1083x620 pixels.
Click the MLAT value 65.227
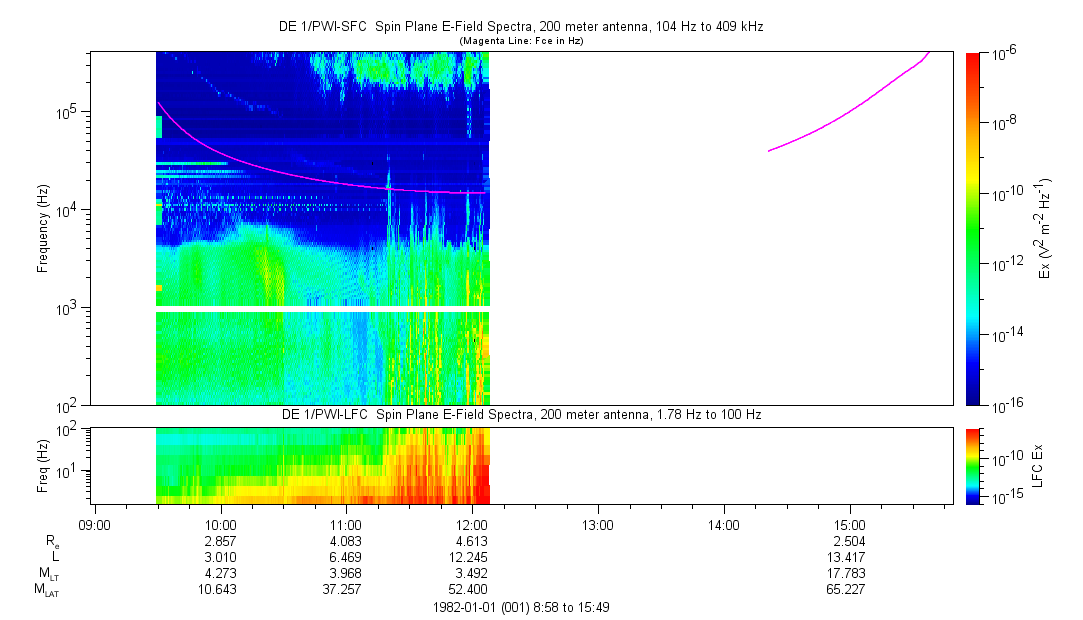850,590
